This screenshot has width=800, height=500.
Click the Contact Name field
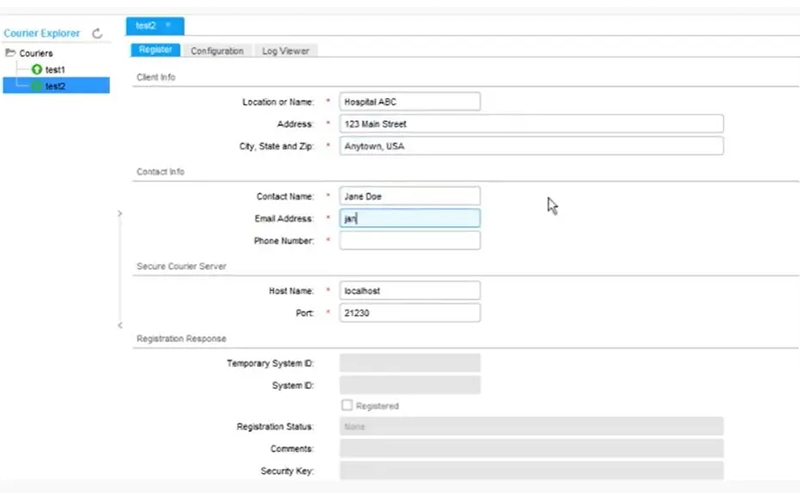[x=410, y=196]
